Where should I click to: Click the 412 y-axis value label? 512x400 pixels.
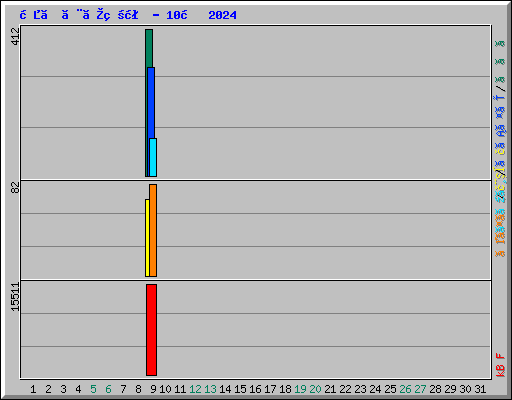click(15, 36)
